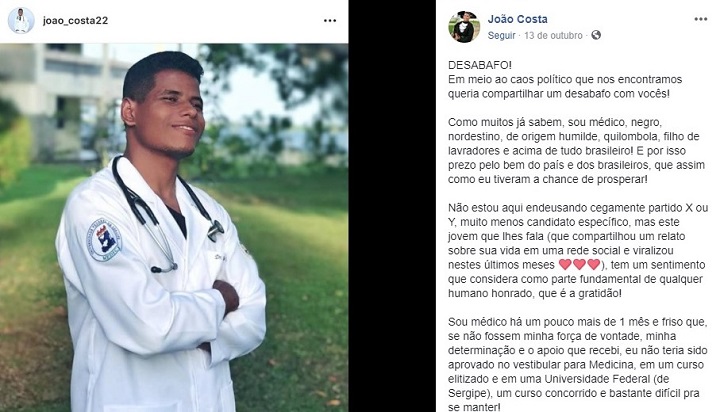Click the globe public-privacy icon
Viewport: 720px width, 412px height.
pos(596,35)
